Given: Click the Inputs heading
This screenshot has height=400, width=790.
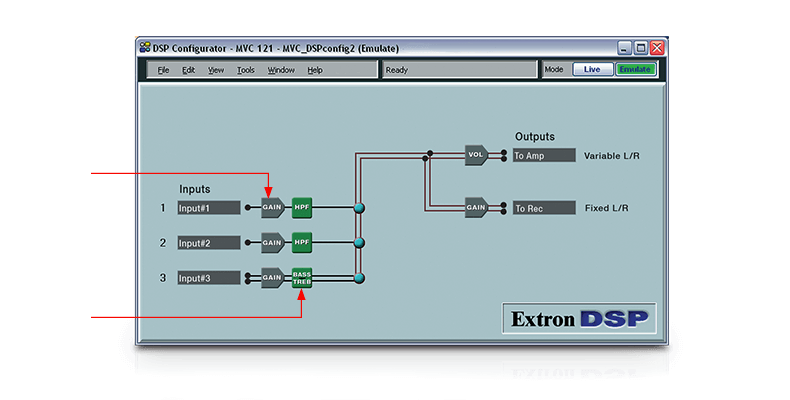Looking at the screenshot, I should (194, 189).
